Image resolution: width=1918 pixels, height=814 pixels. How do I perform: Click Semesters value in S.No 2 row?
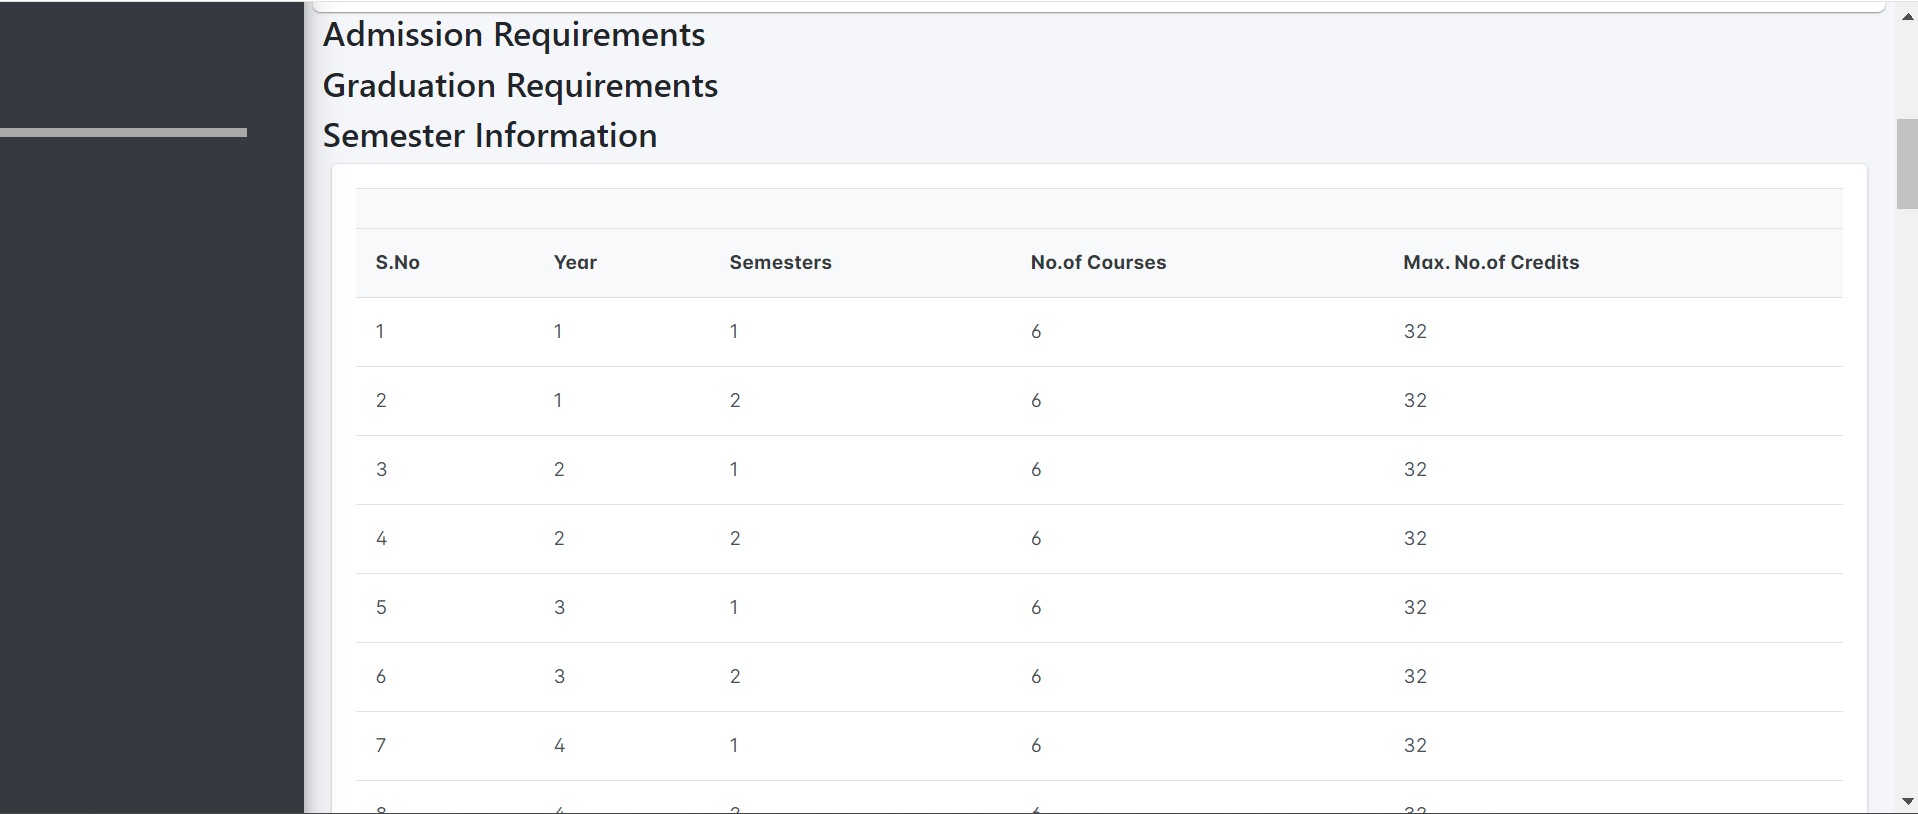click(x=735, y=400)
